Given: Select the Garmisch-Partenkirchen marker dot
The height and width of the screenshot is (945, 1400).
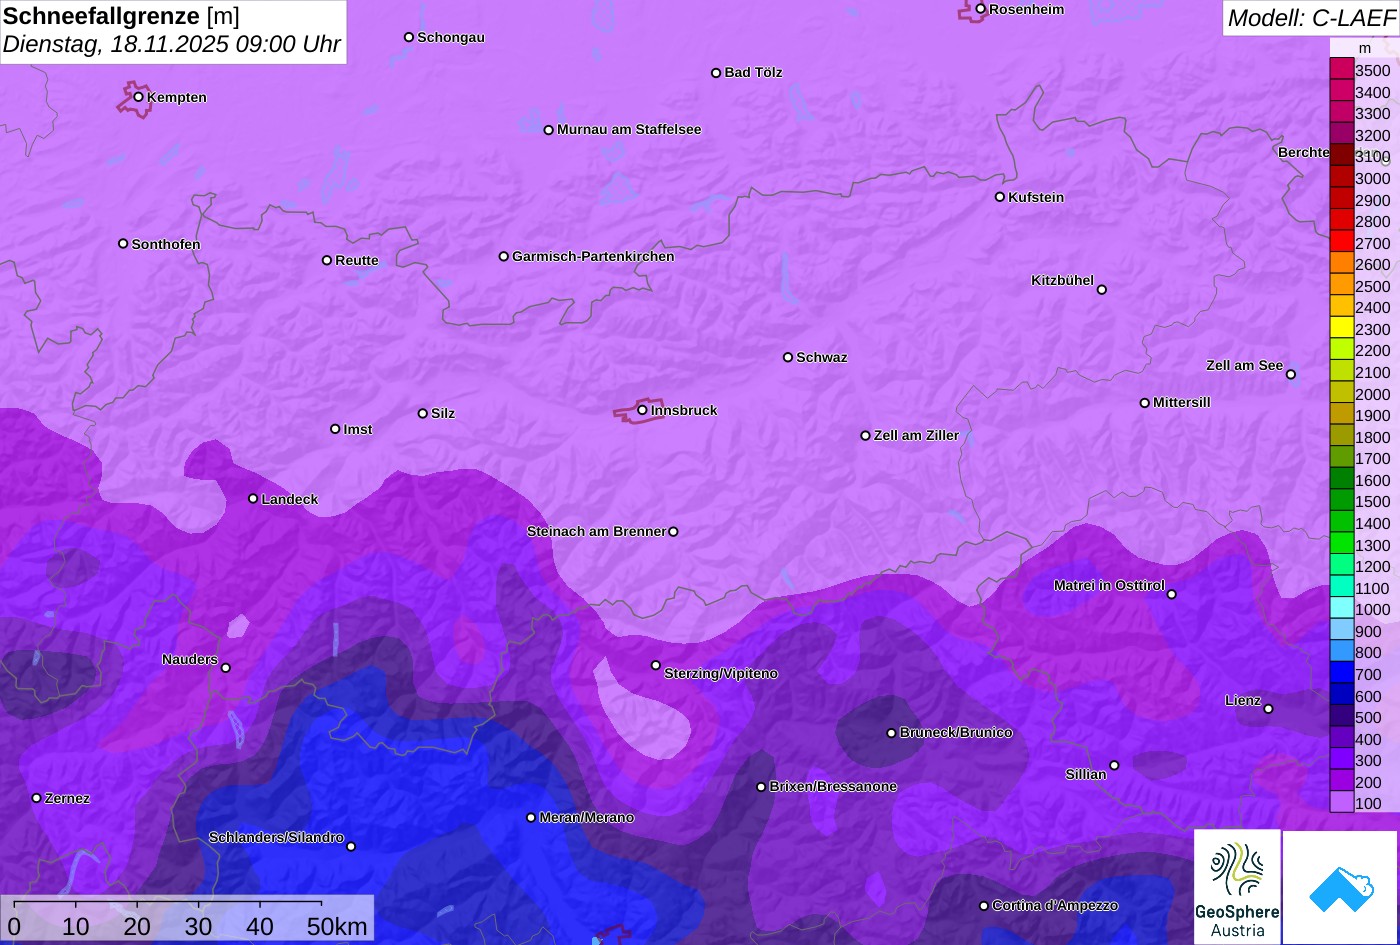Looking at the screenshot, I should click(504, 256).
